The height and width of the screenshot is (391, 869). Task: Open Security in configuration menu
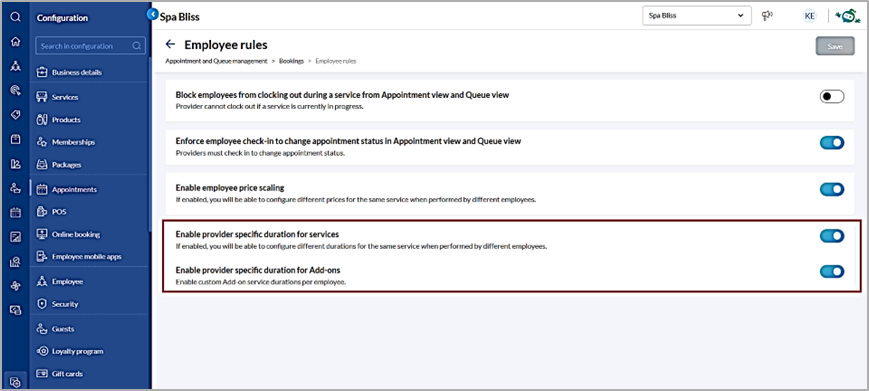pyautogui.click(x=65, y=304)
